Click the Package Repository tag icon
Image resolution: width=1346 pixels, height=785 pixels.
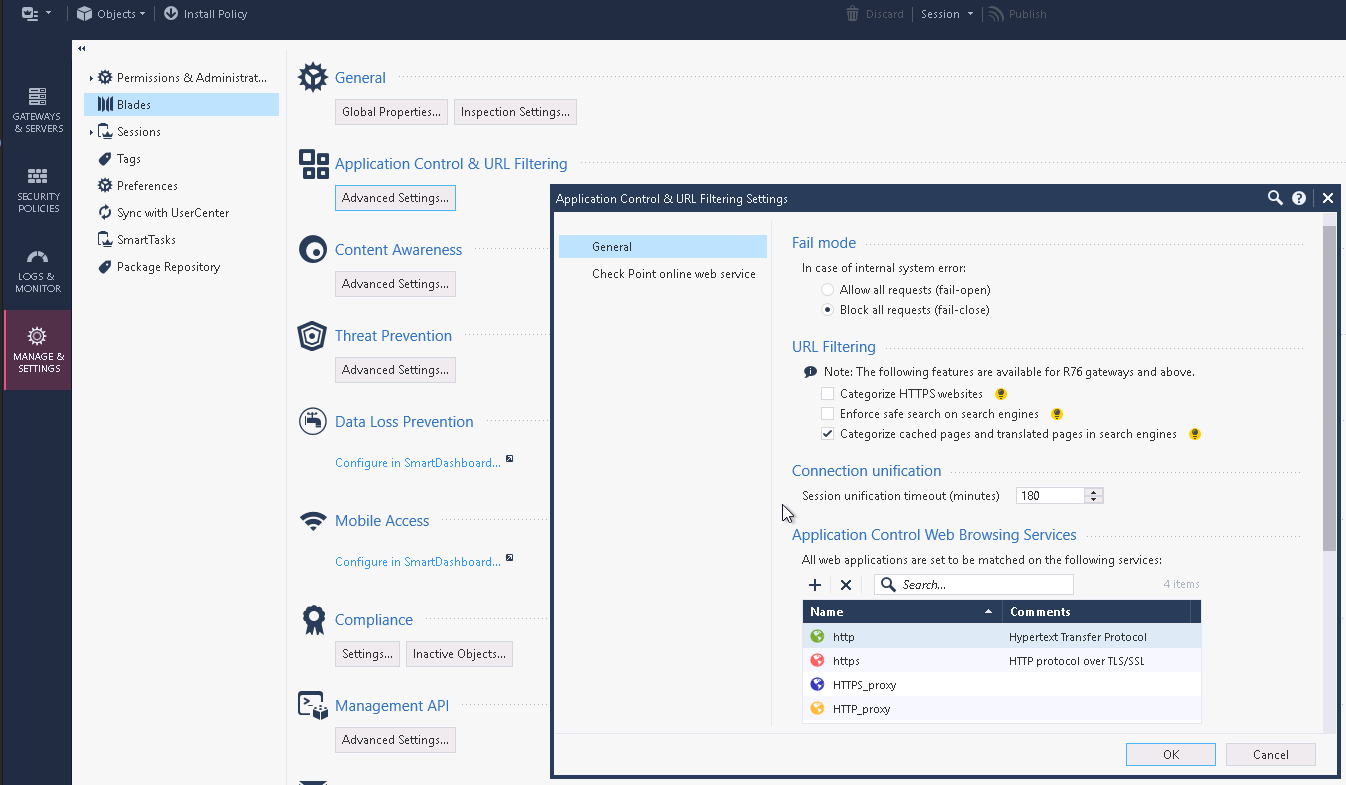[x=105, y=266]
